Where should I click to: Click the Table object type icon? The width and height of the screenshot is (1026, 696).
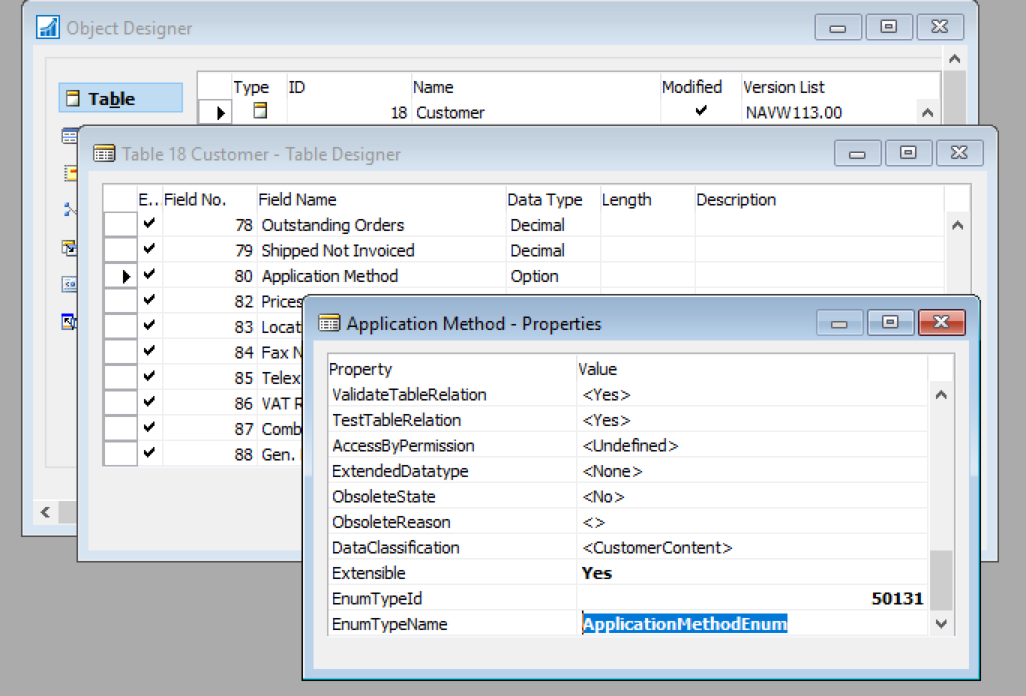pos(72,98)
